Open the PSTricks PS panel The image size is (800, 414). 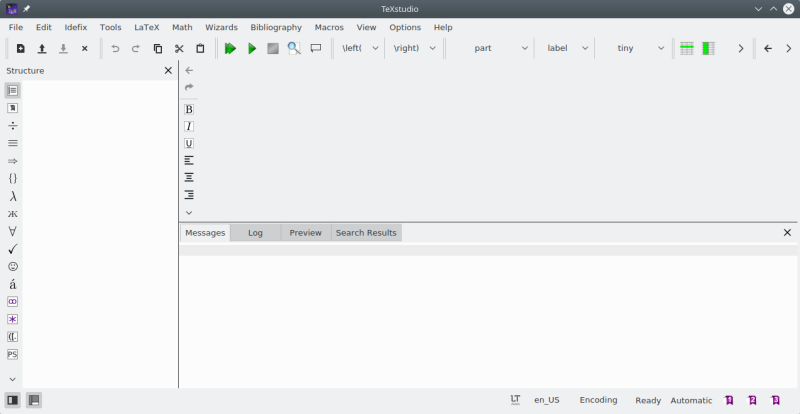(13, 354)
